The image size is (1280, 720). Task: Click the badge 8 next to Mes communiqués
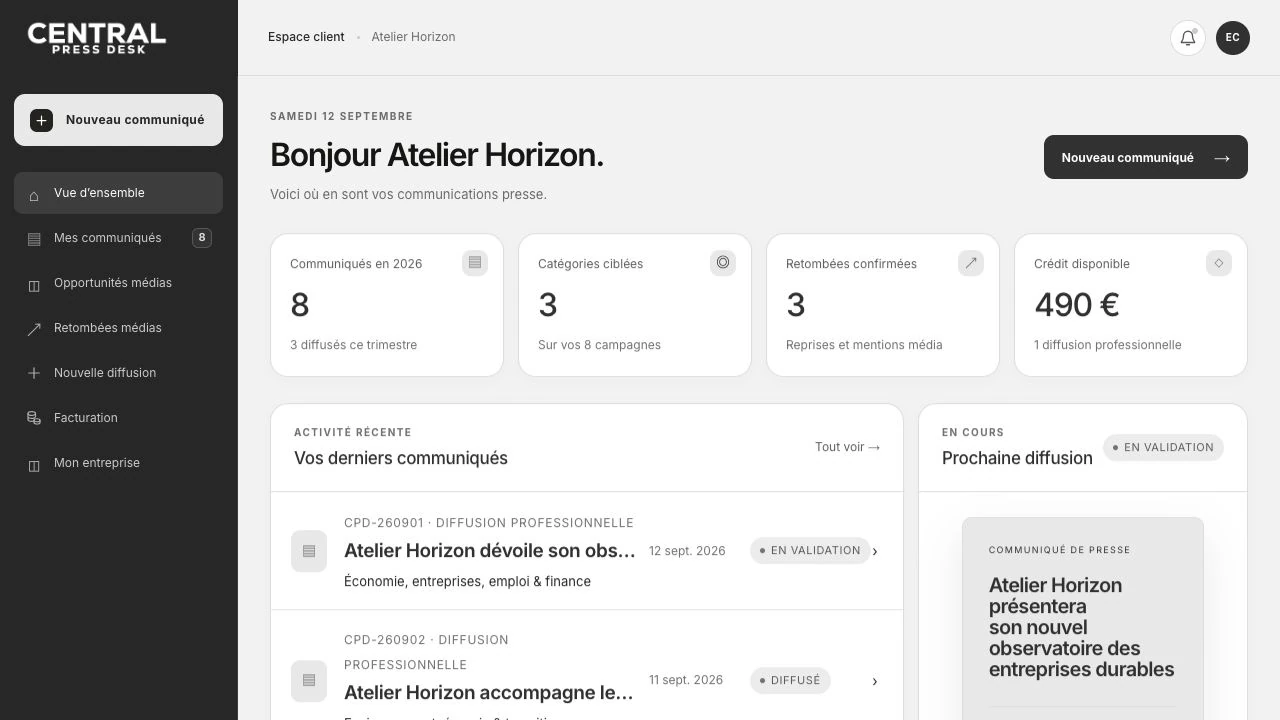[202, 238]
